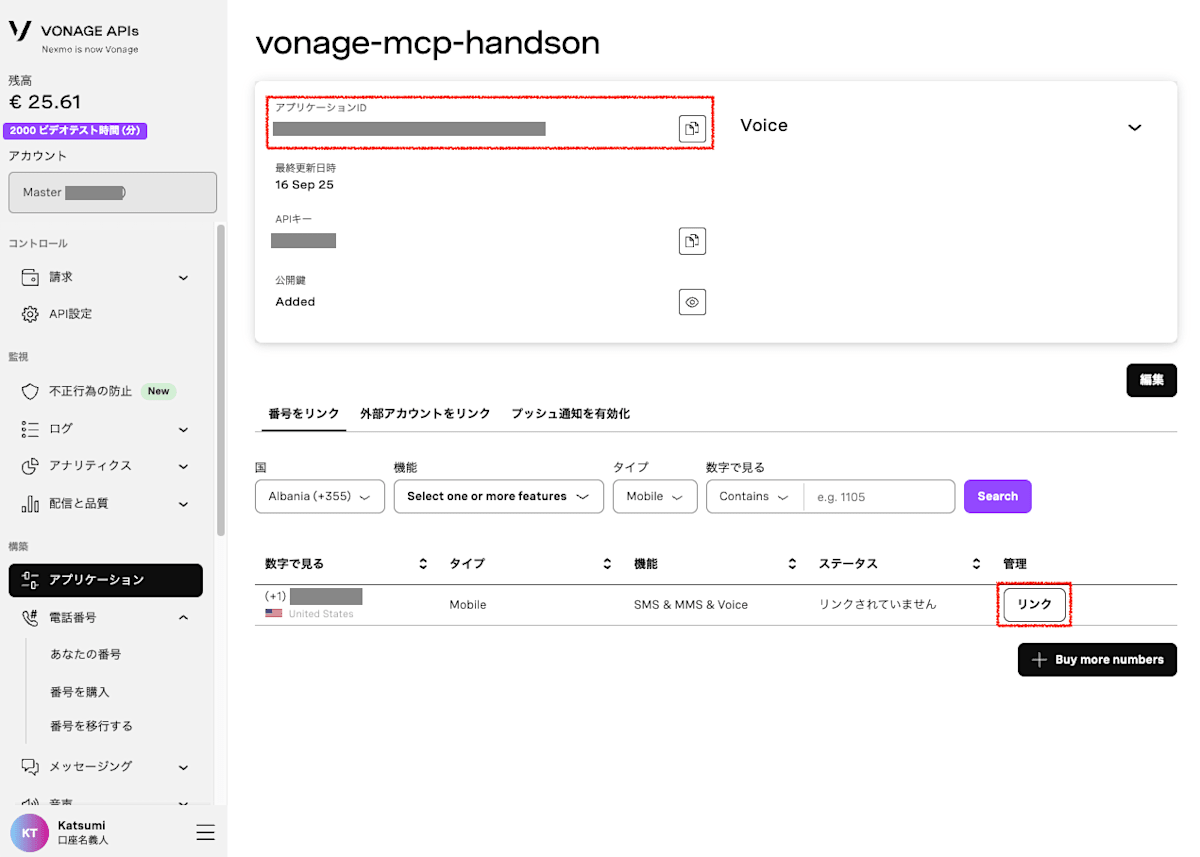This screenshot has height=857, width=1200.
Task: Collapse the 電話番号 menu chevron
Action: coord(183,618)
